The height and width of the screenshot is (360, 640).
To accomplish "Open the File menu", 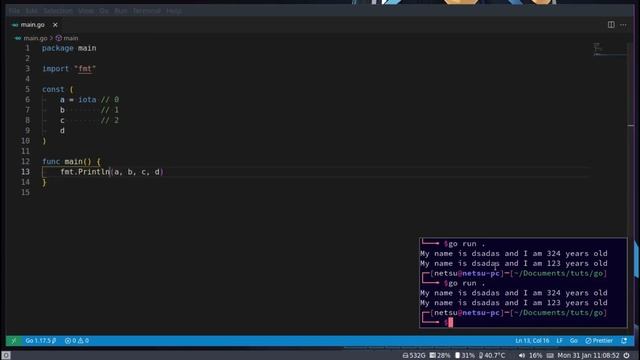I will 14,11.
